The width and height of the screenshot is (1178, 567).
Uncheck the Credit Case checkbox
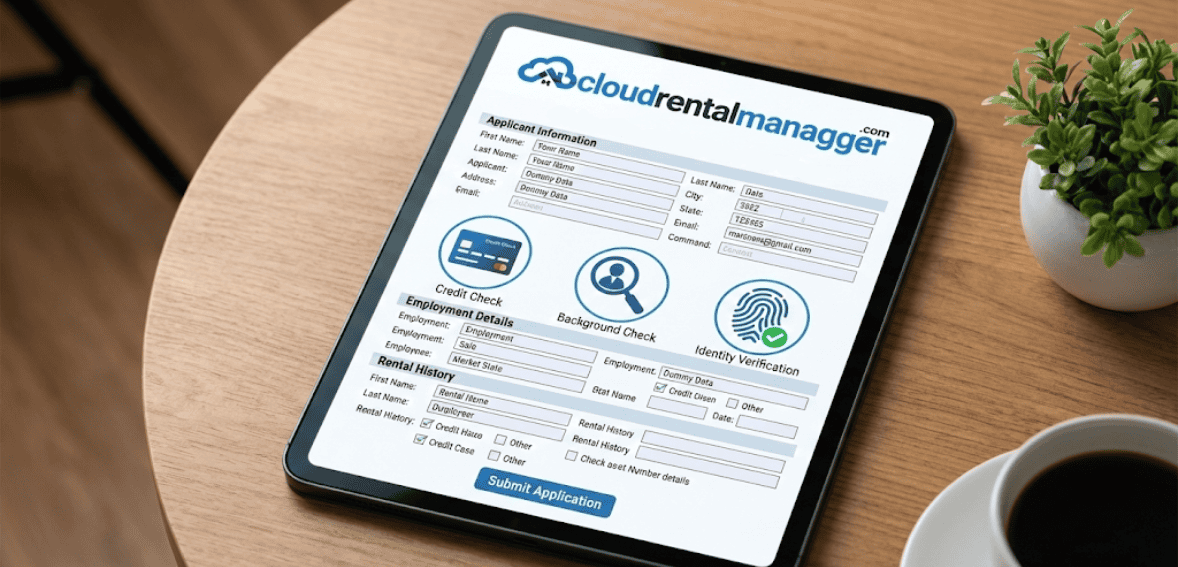419,439
